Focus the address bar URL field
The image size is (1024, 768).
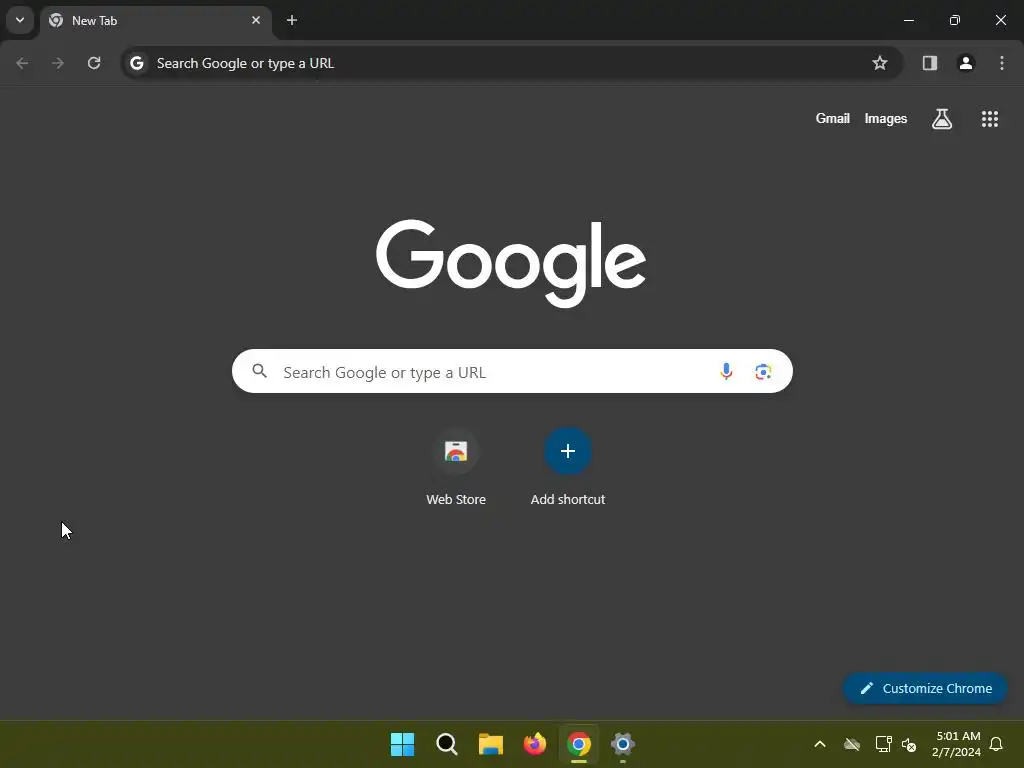[x=512, y=63]
